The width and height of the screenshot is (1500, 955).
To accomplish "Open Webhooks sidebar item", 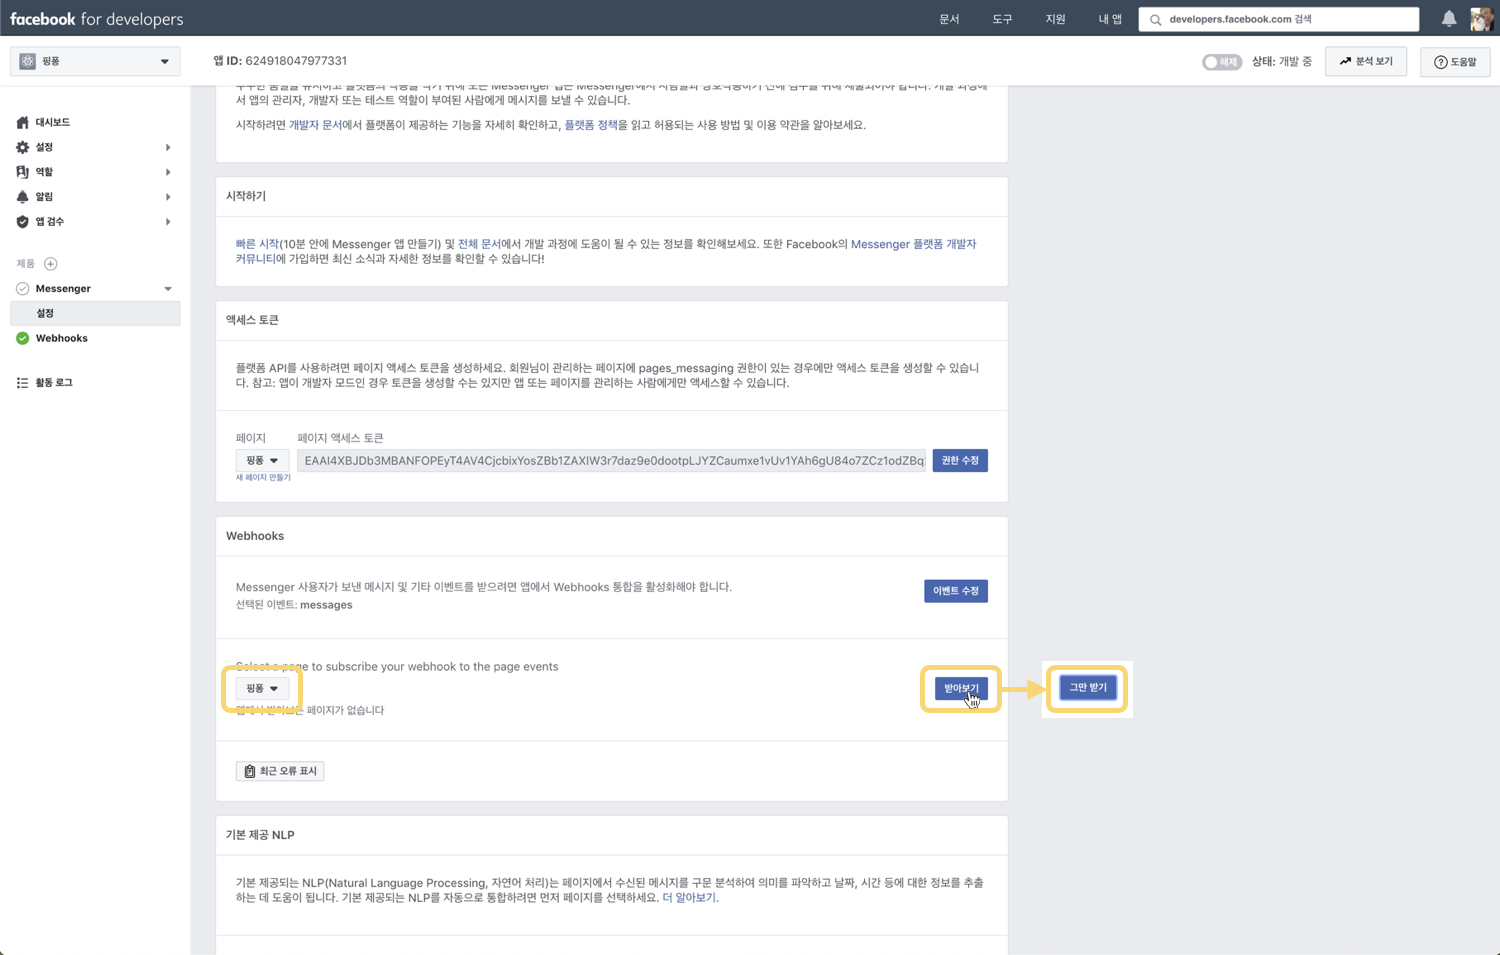I will click(x=62, y=338).
